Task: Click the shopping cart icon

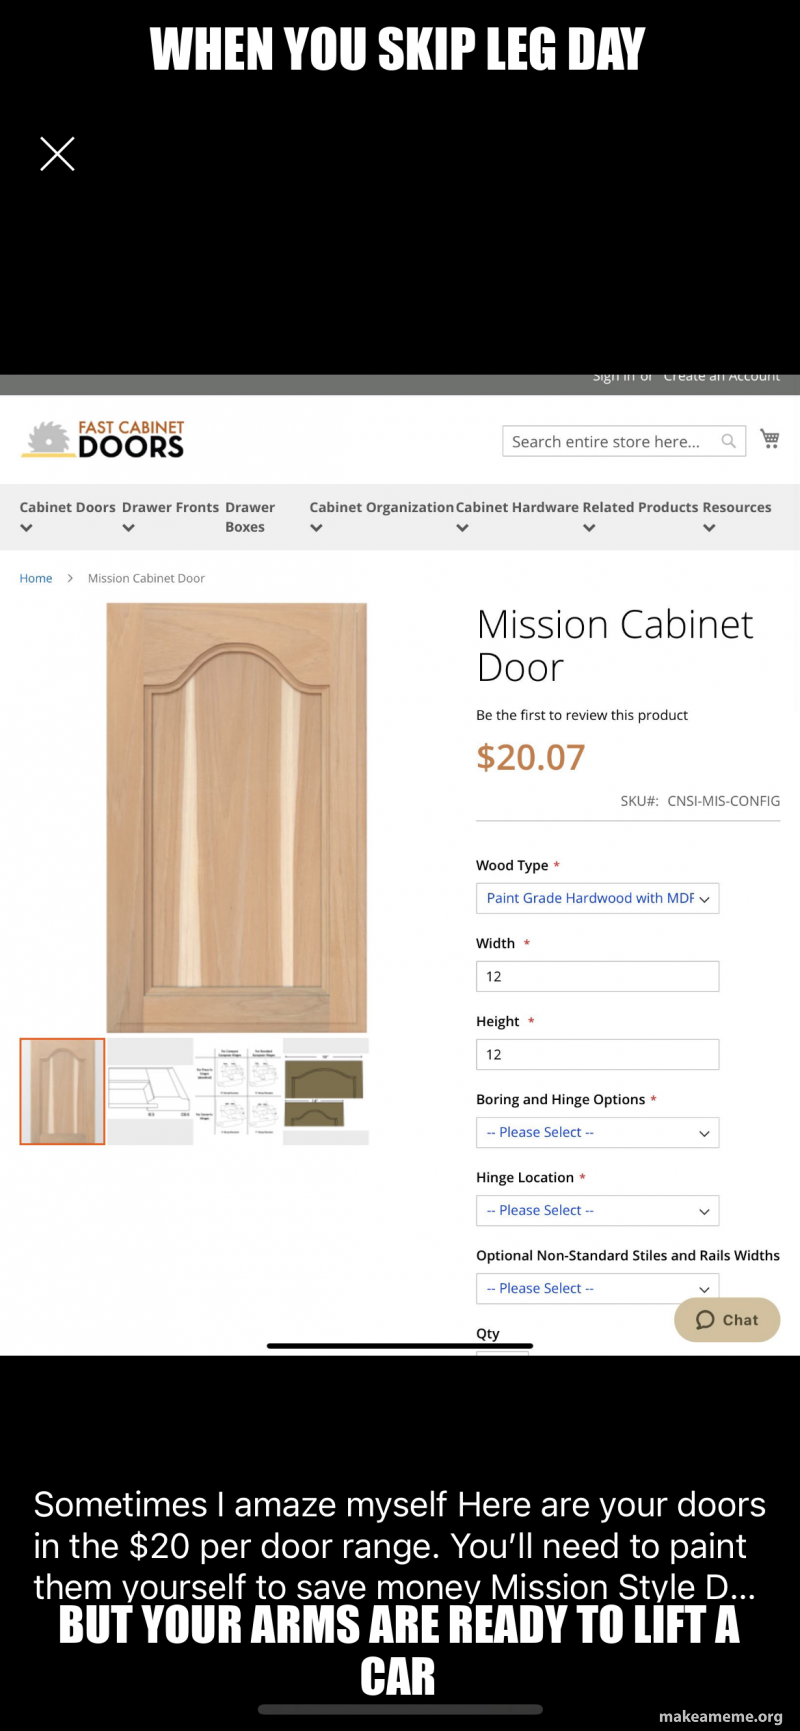Action: coord(770,439)
